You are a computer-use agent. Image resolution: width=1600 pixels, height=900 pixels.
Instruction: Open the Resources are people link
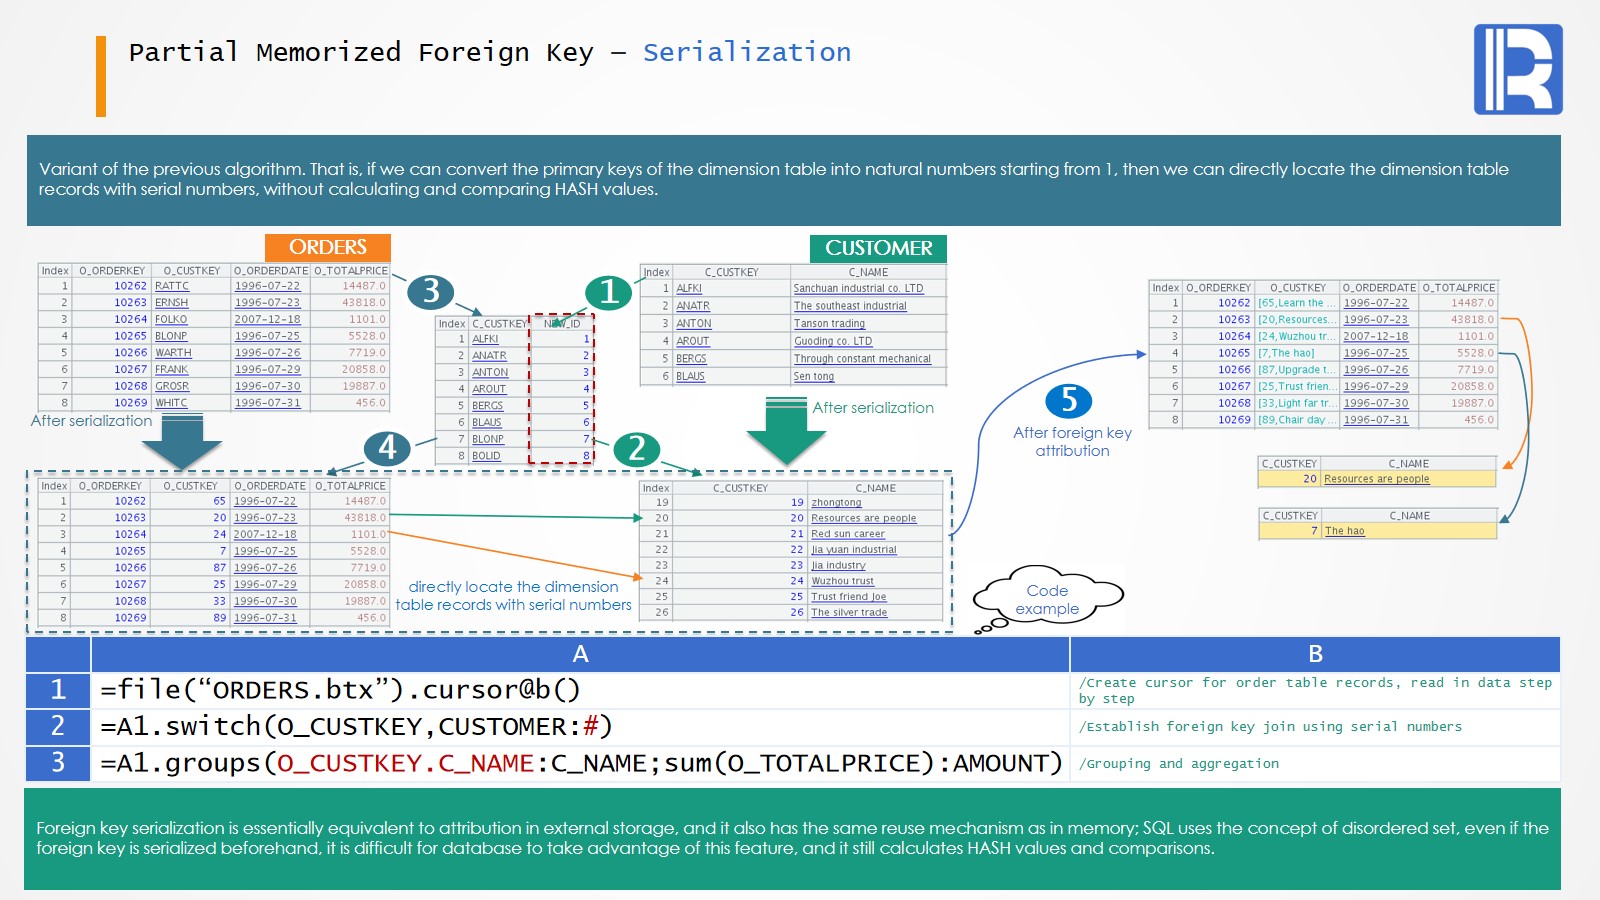pyautogui.click(x=1376, y=479)
